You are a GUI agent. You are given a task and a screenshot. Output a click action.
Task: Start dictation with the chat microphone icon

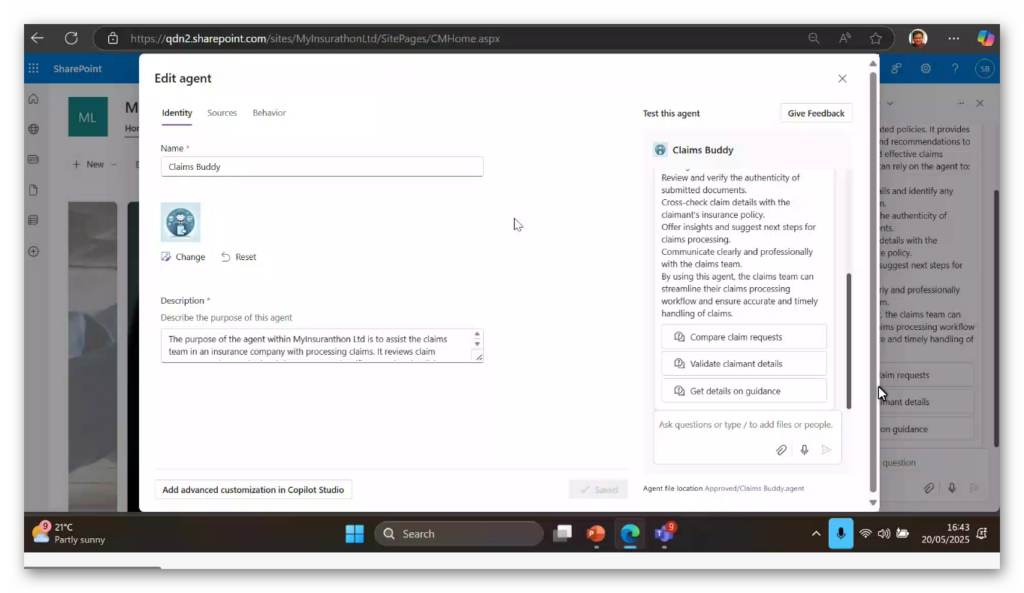click(x=804, y=450)
